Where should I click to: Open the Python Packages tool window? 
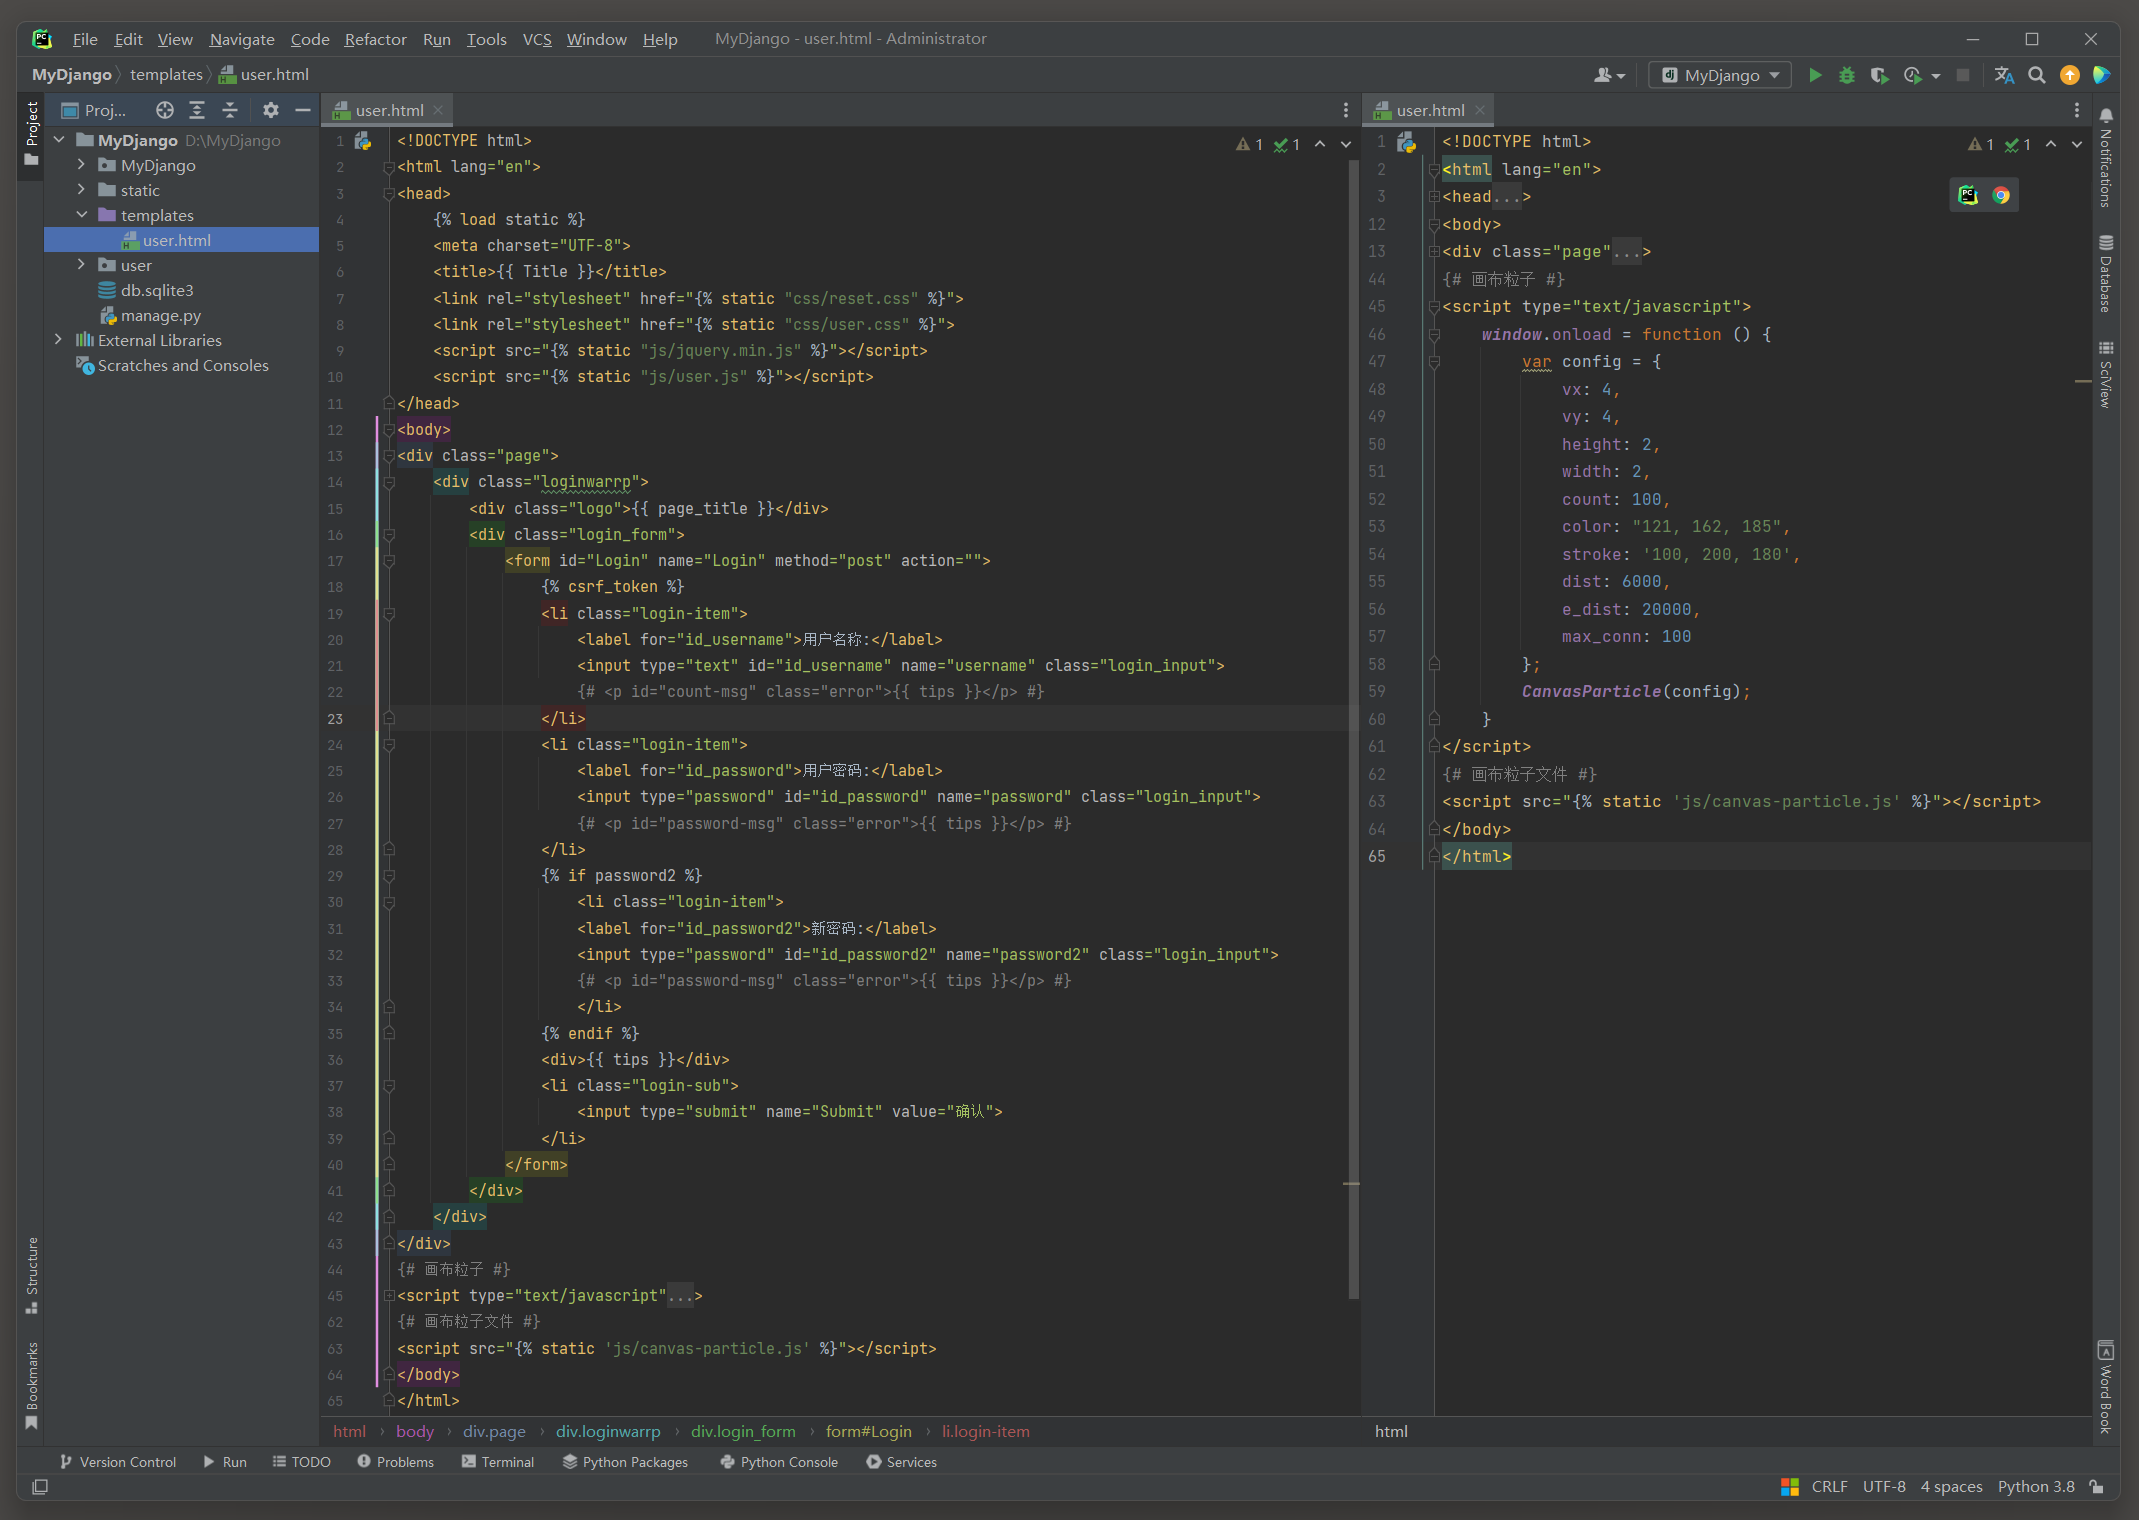[625, 1462]
